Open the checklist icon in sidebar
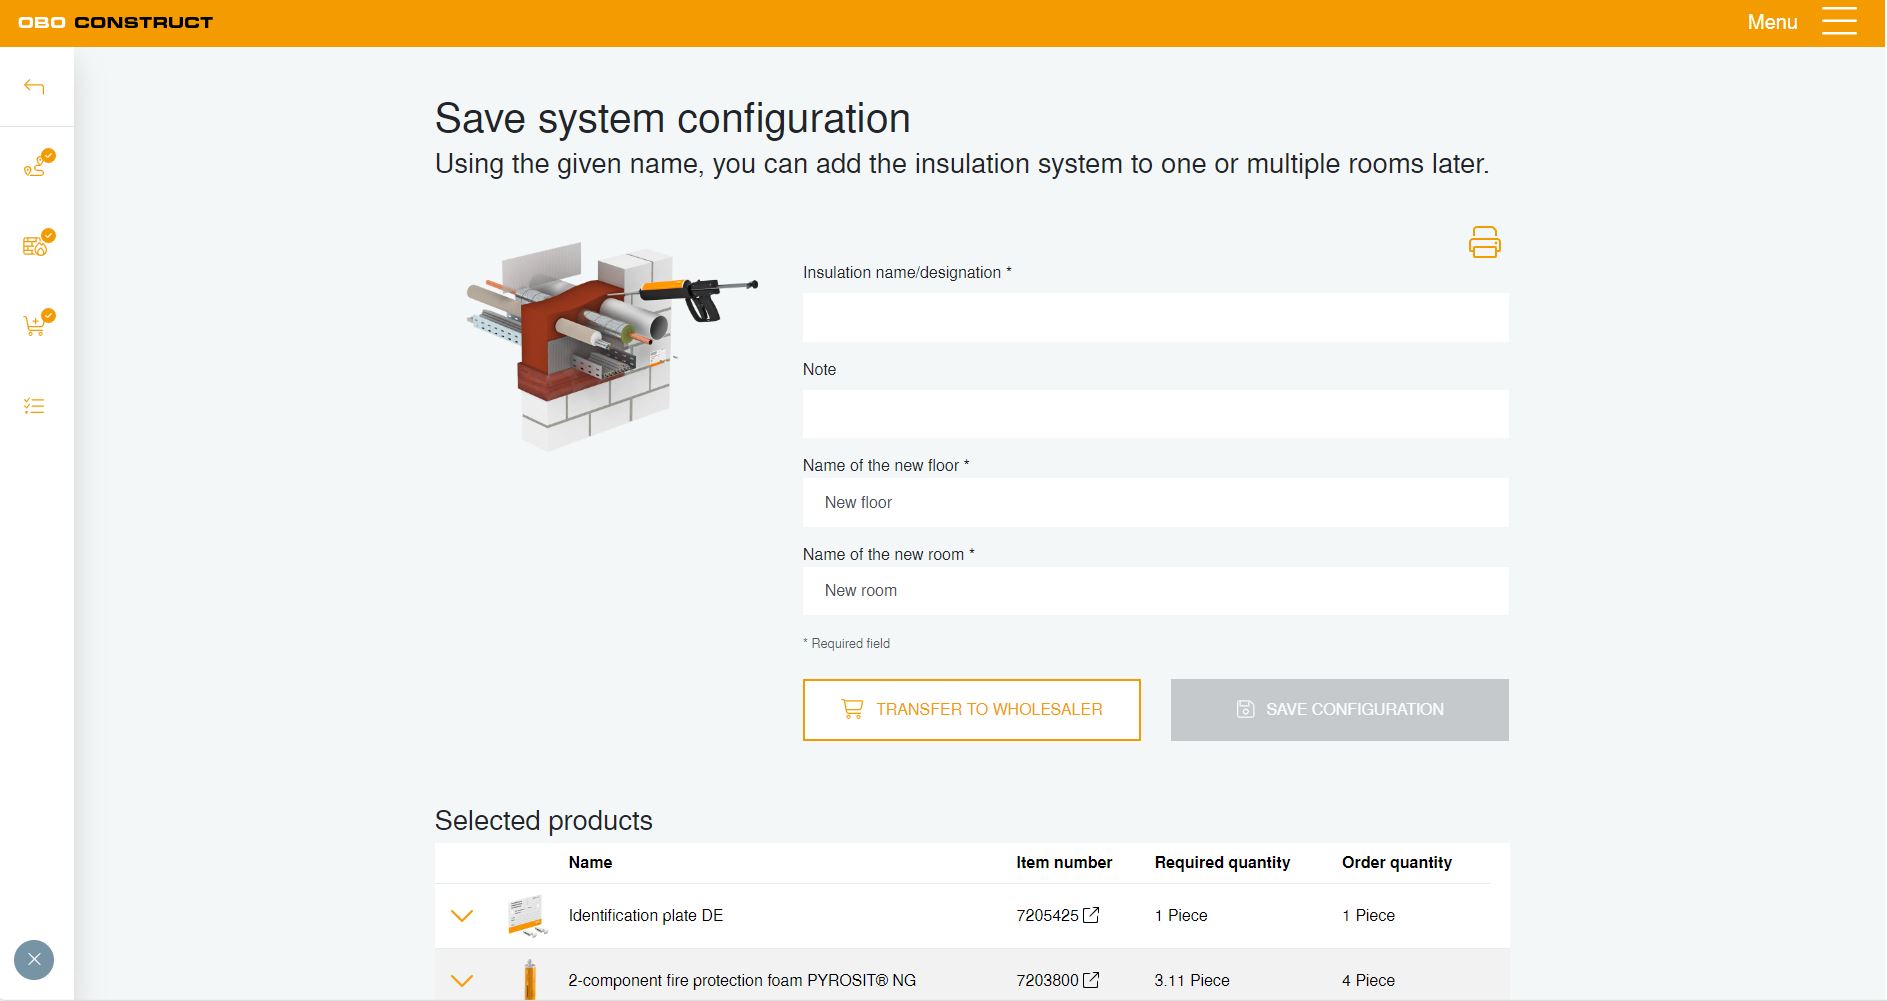 34,406
